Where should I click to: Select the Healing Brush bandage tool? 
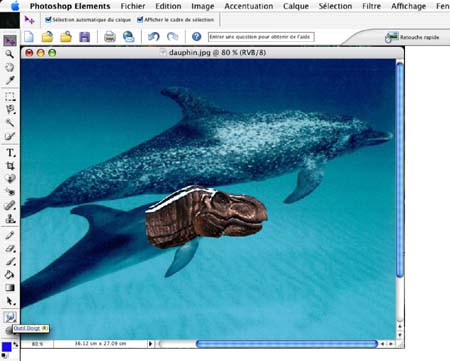(x=10, y=205)
